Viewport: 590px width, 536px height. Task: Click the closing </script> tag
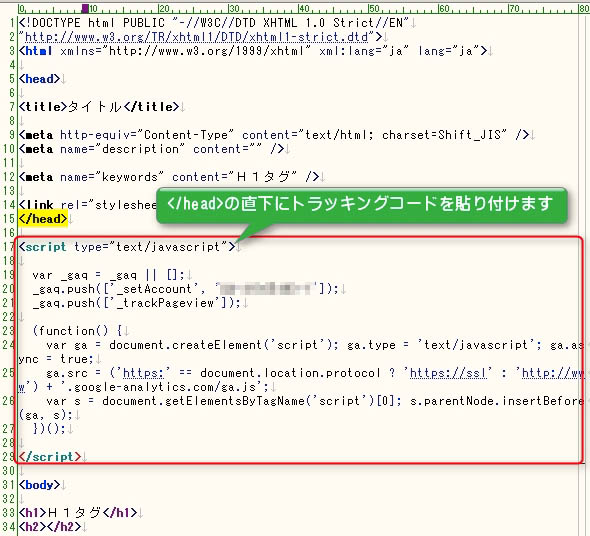coord(50,457)
